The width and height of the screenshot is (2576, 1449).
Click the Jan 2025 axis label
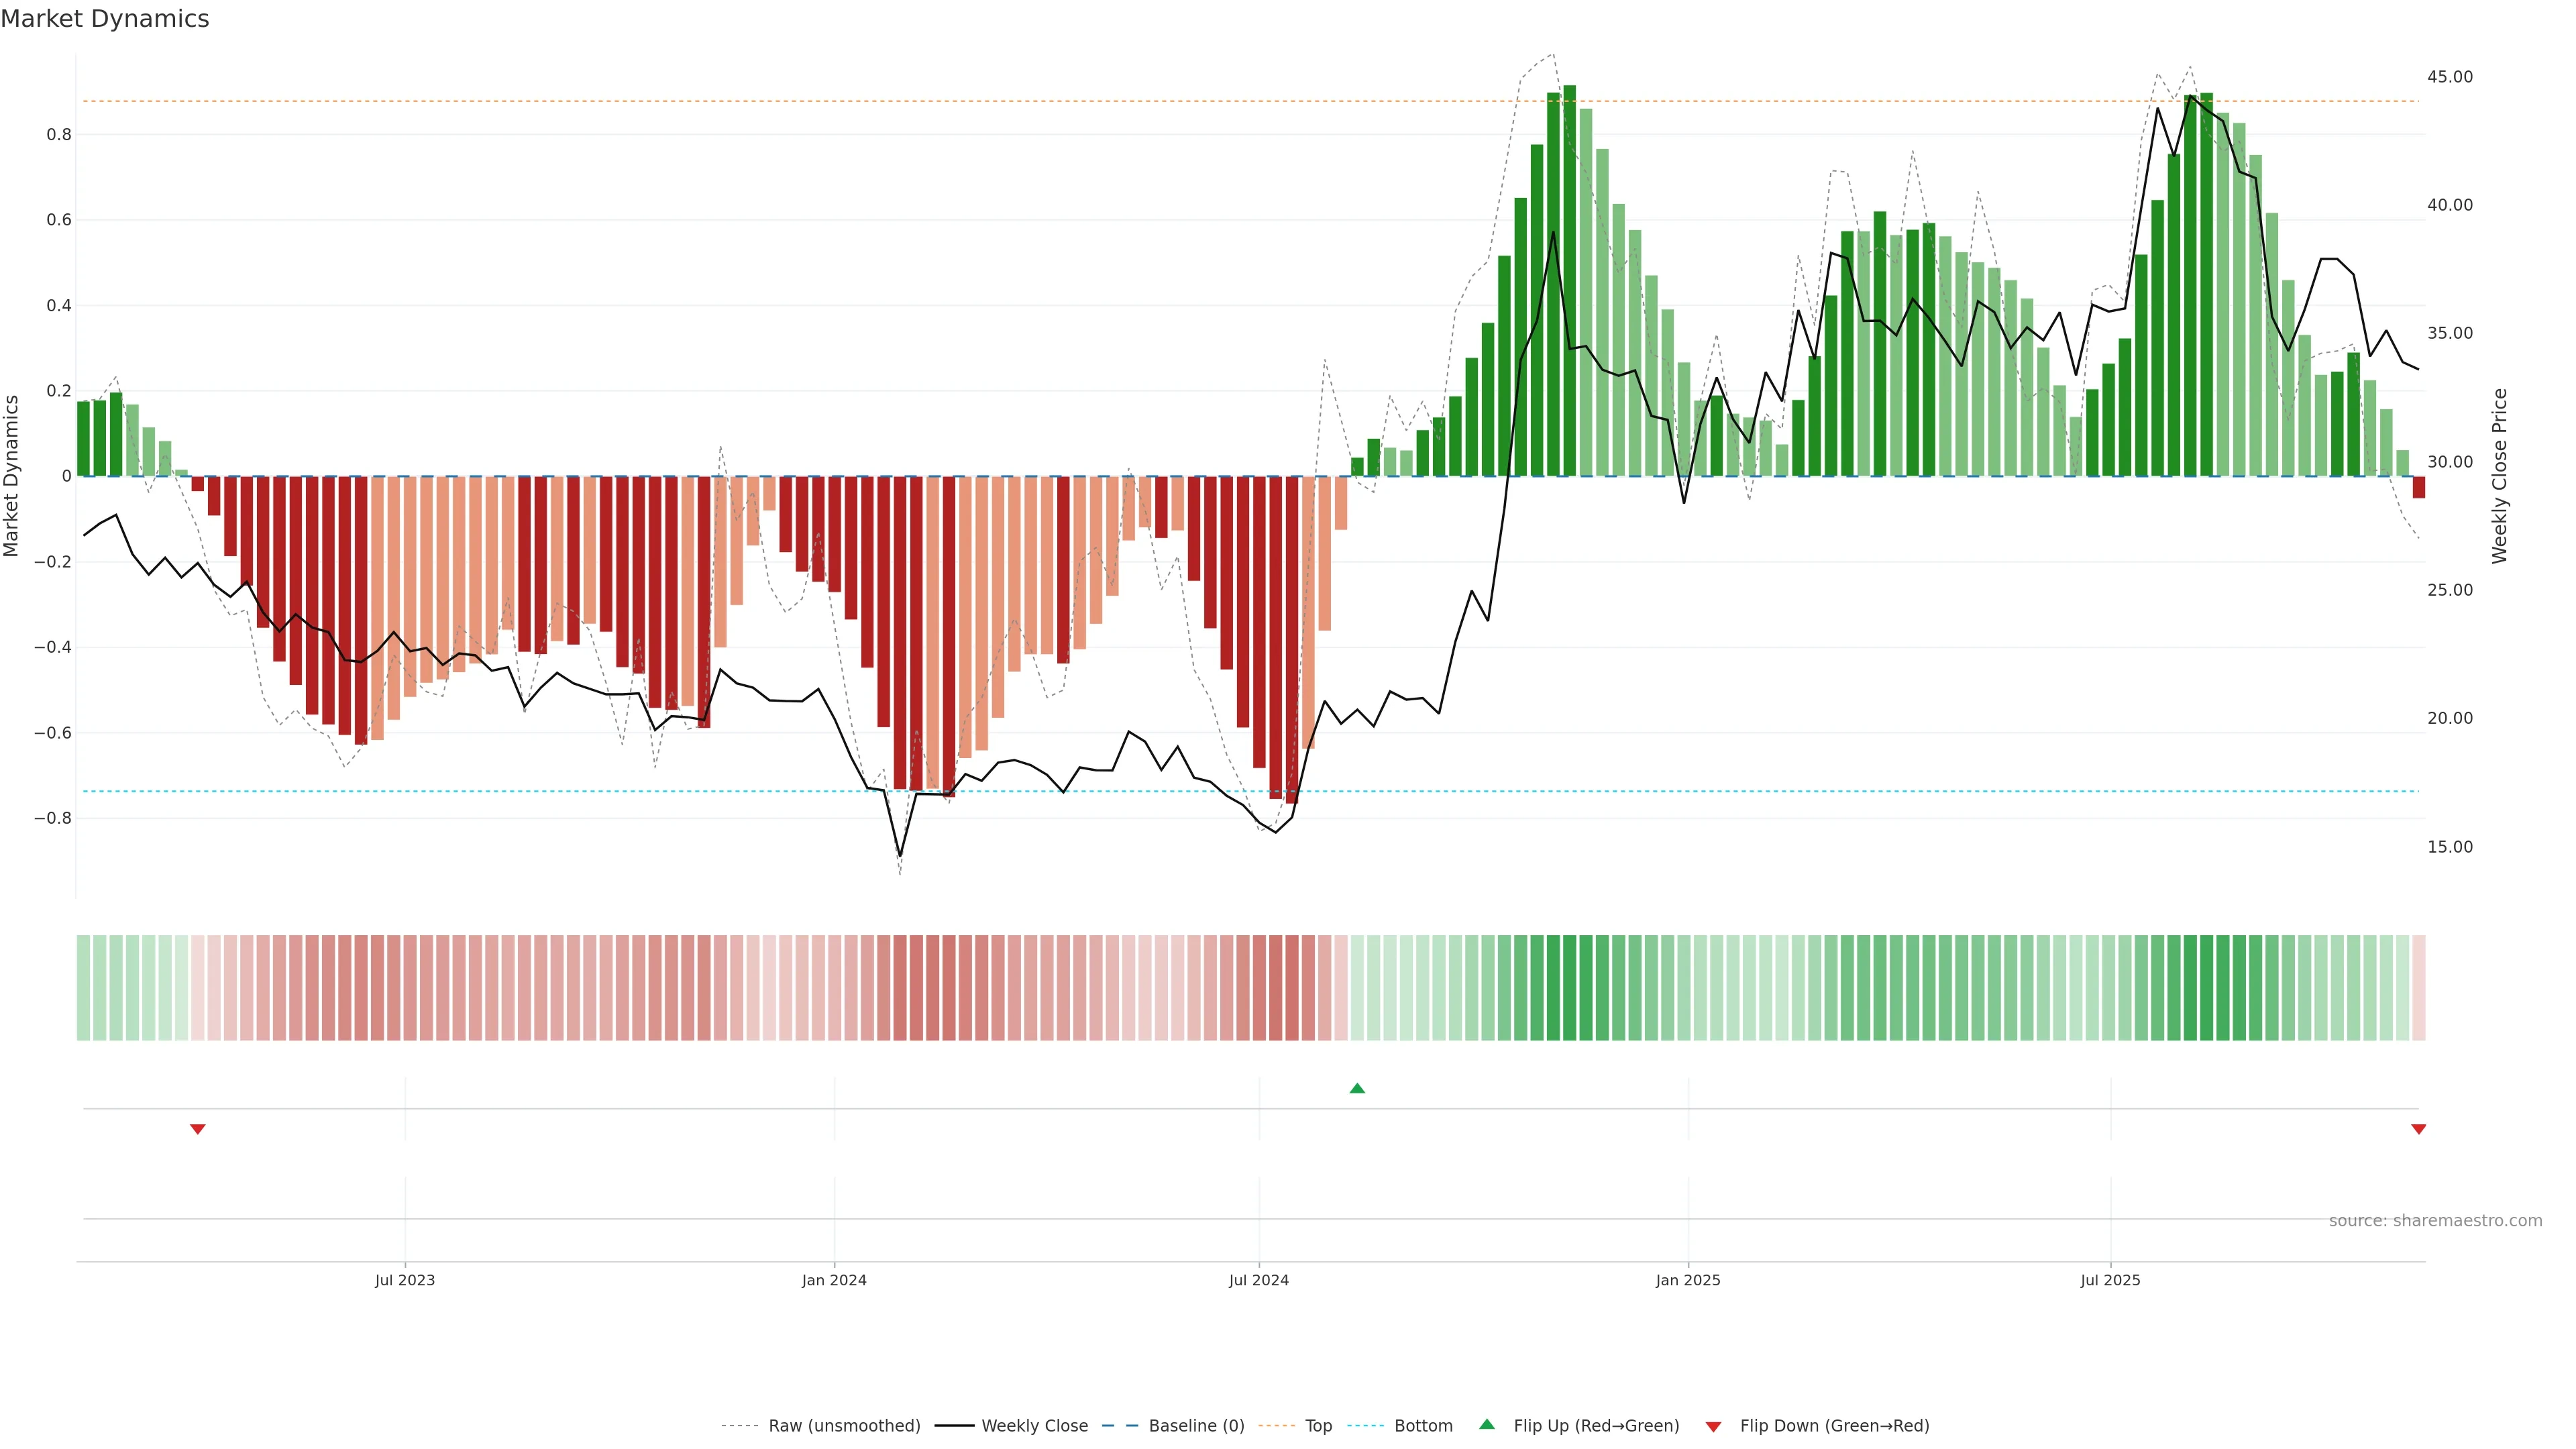pos(1688,1280)
